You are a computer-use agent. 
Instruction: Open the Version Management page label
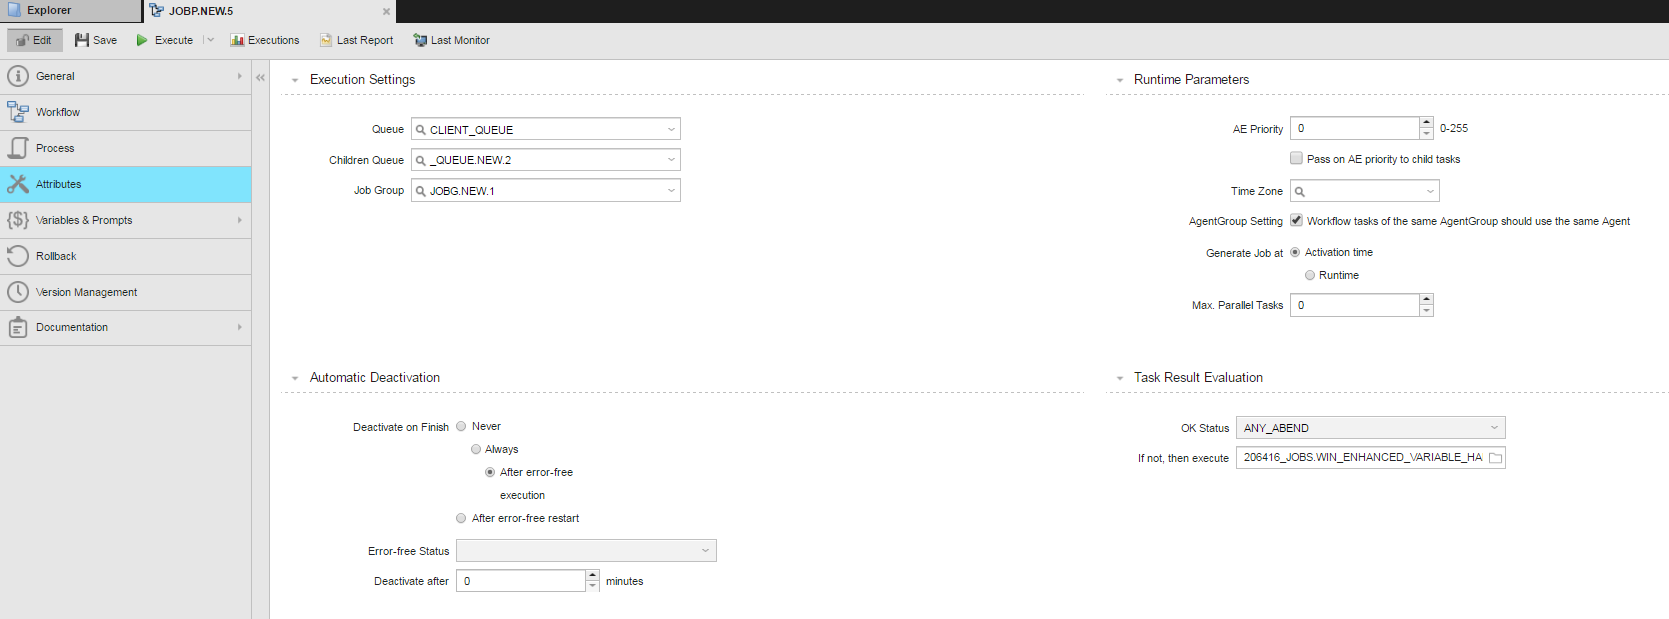(86, 292)
